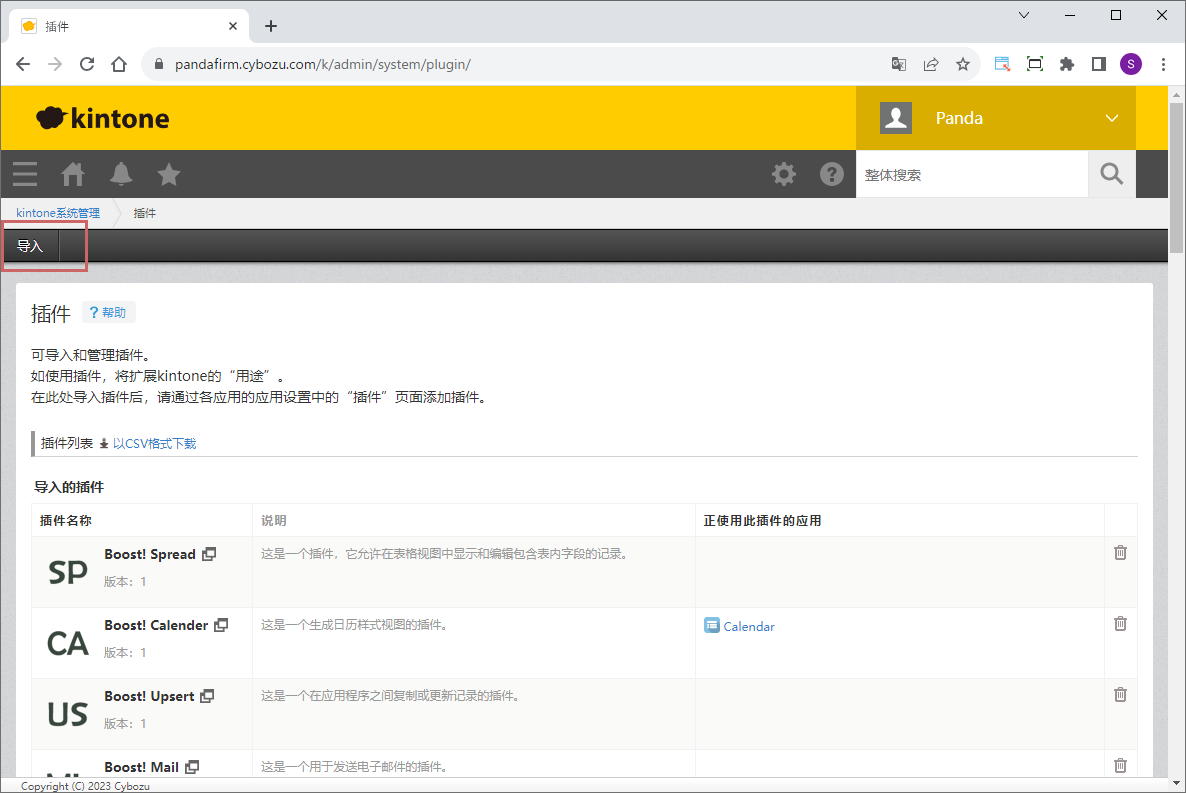
Task: Open the Calendar app link
Action: pos(748,626)
